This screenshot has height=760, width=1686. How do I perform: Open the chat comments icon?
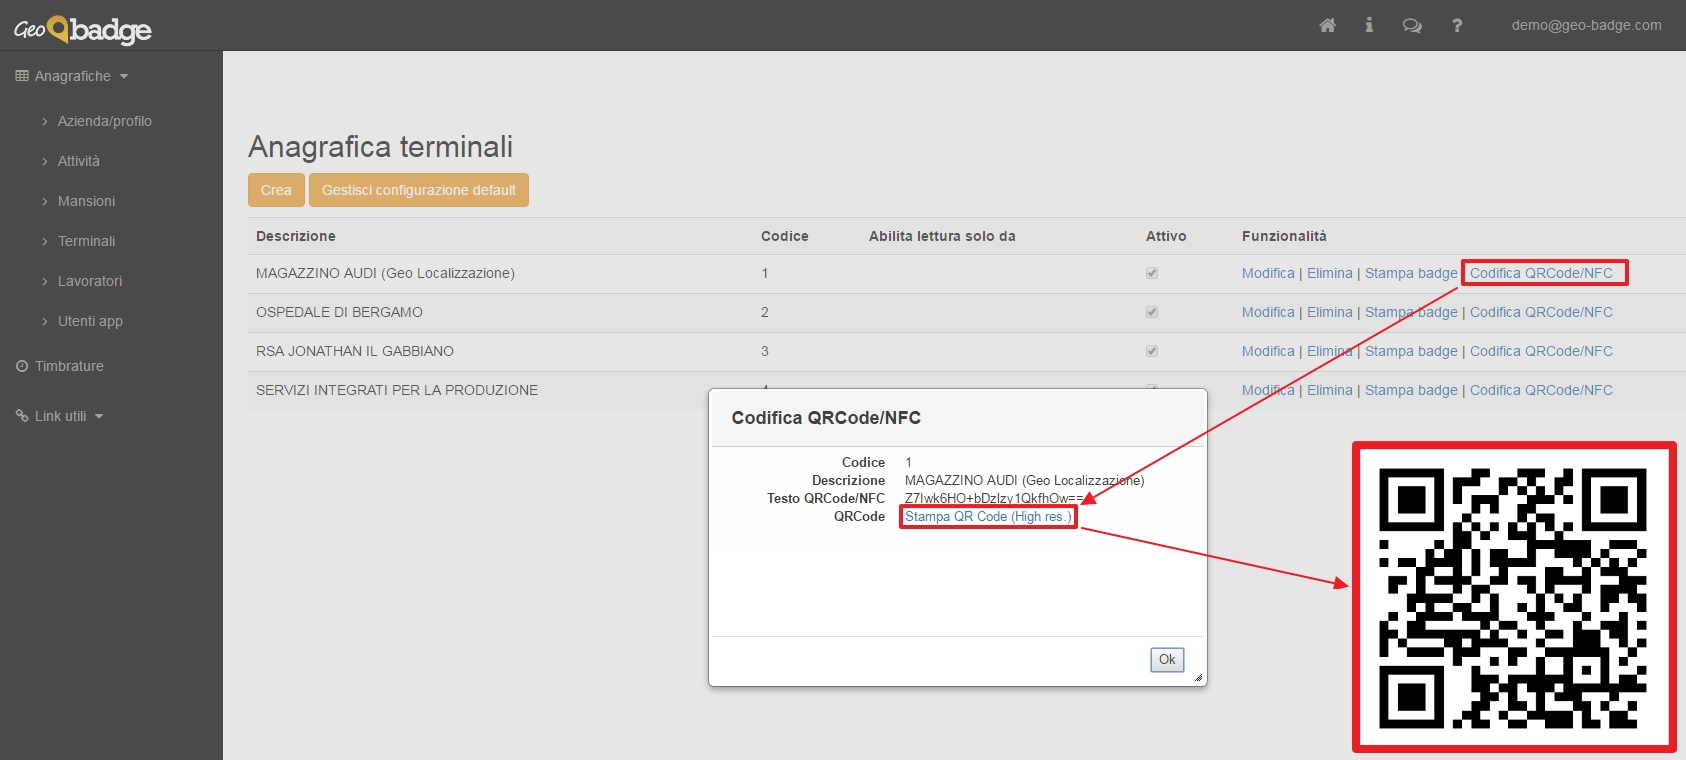[x=1412, y=26]
